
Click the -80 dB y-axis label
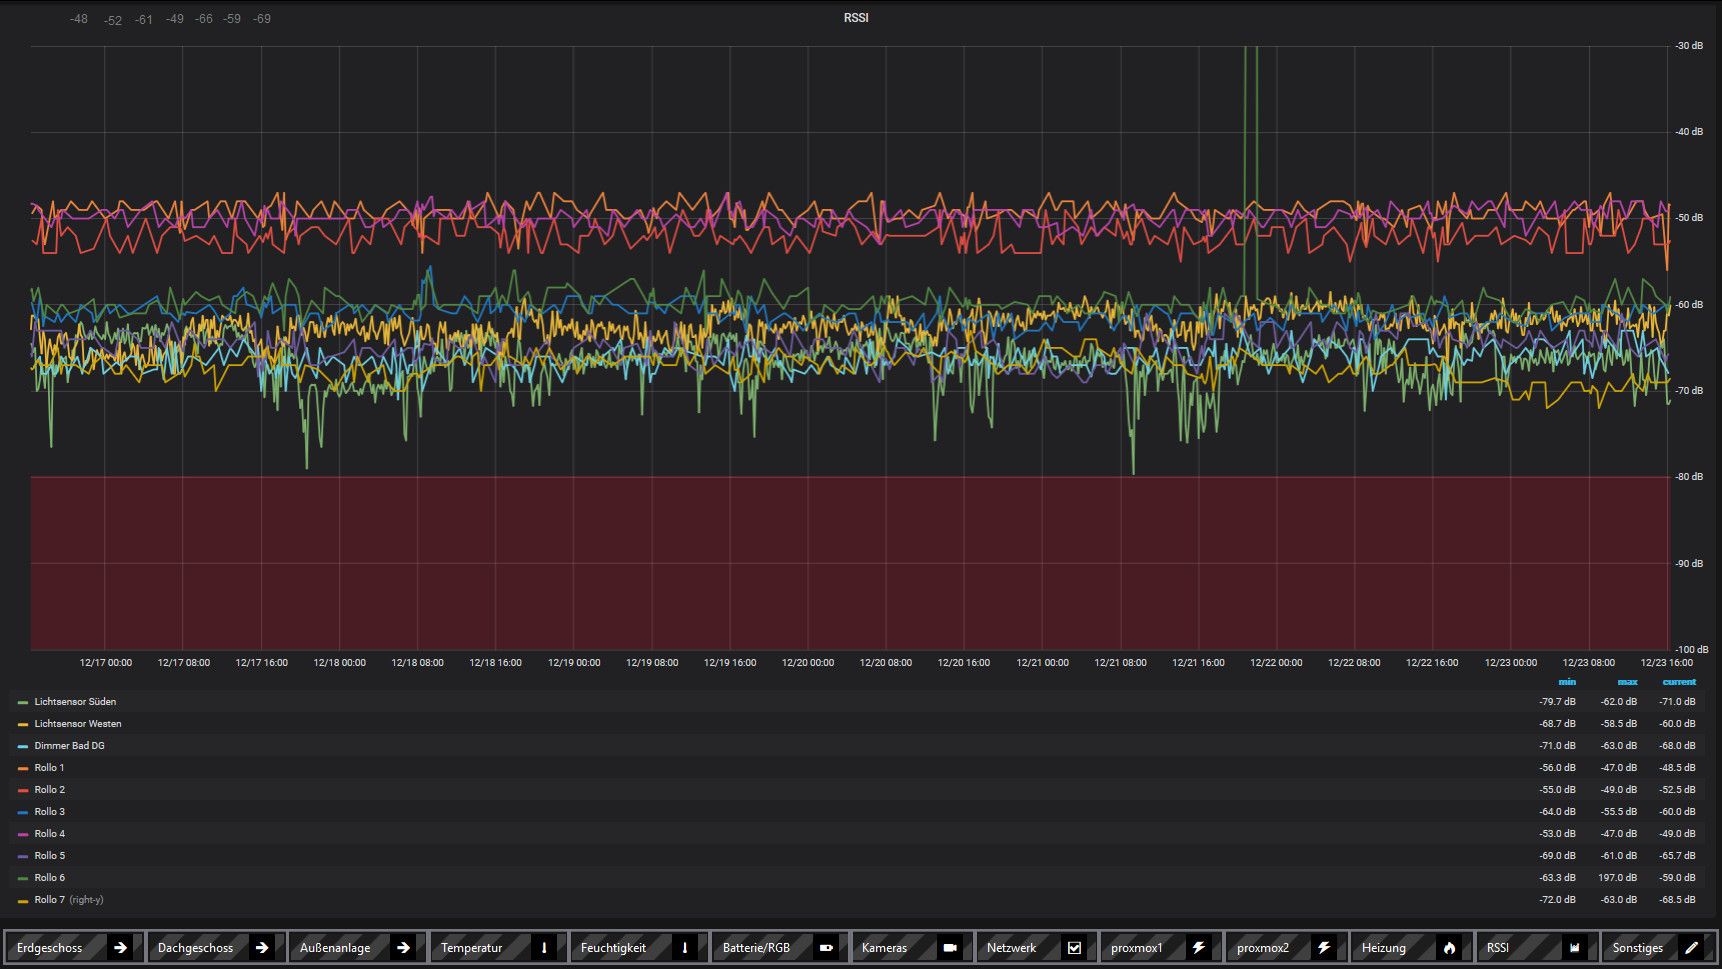click(x=1689, y=477)
